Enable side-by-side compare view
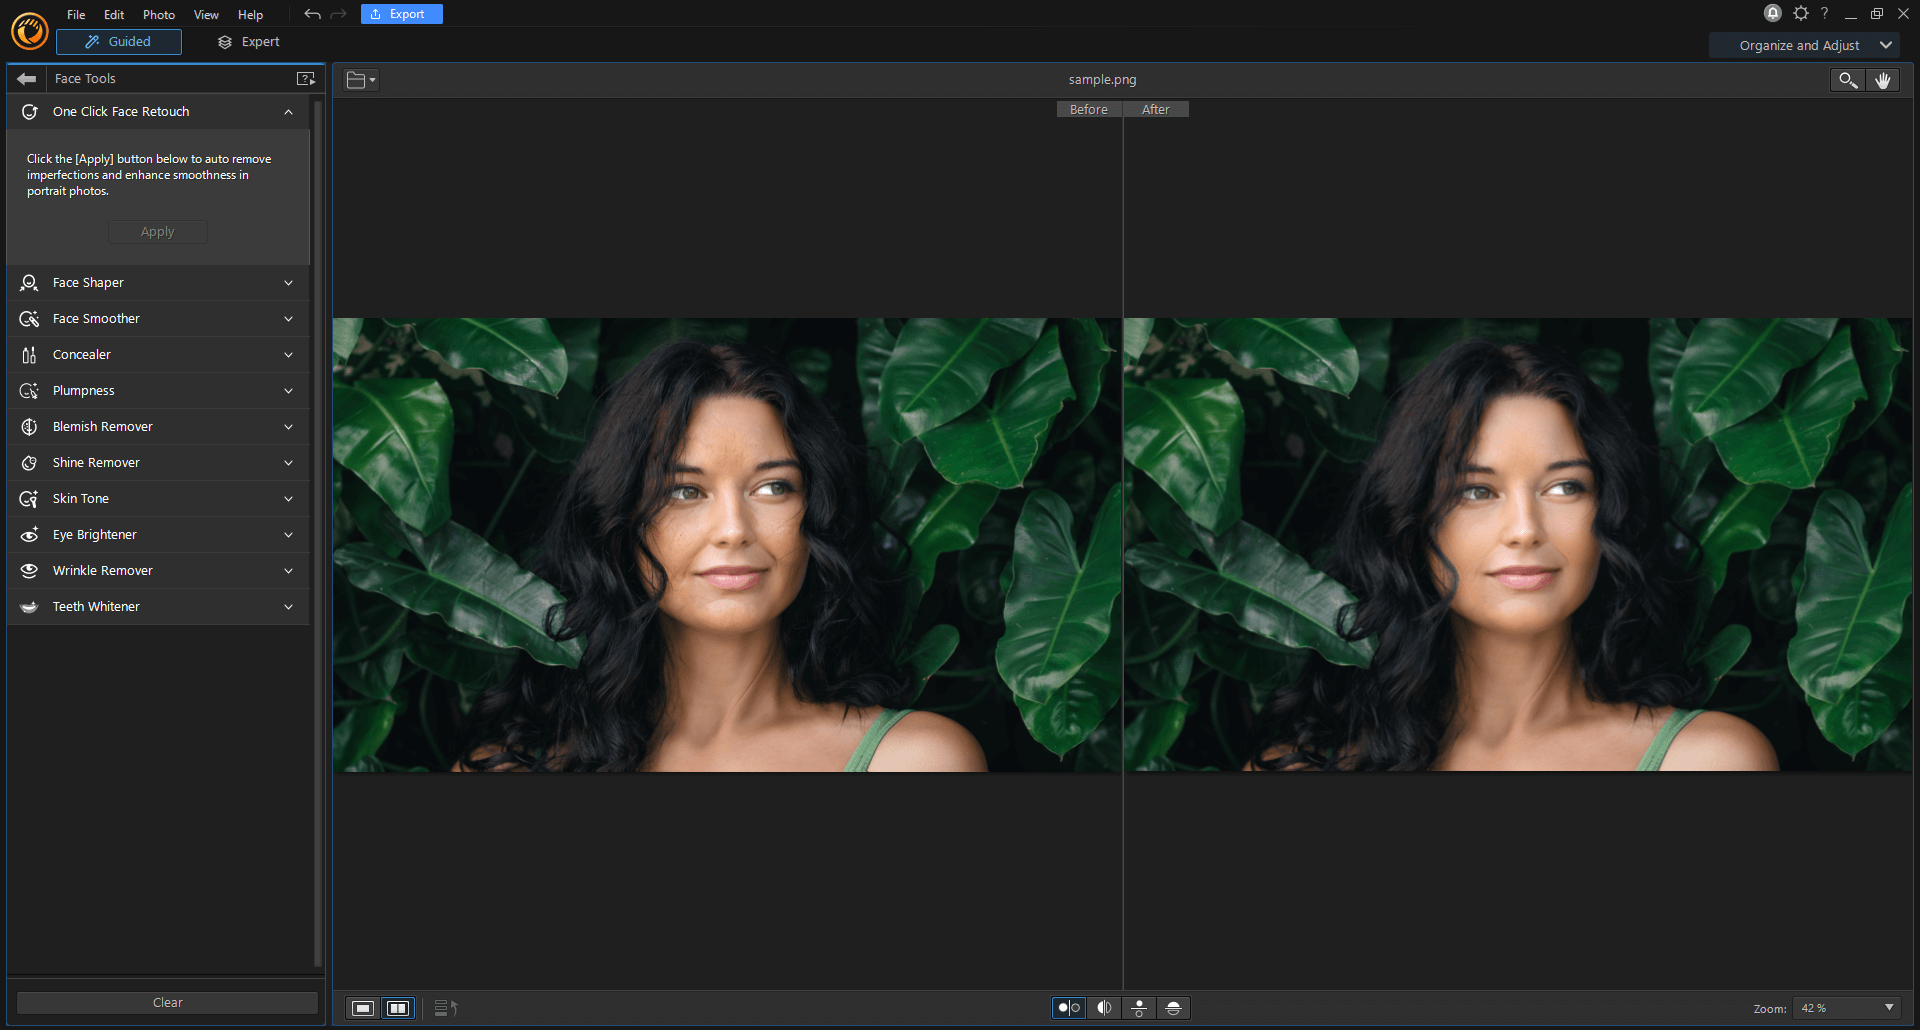The width and height of the screenshot is (1920, 1030). pos(398,1008)
